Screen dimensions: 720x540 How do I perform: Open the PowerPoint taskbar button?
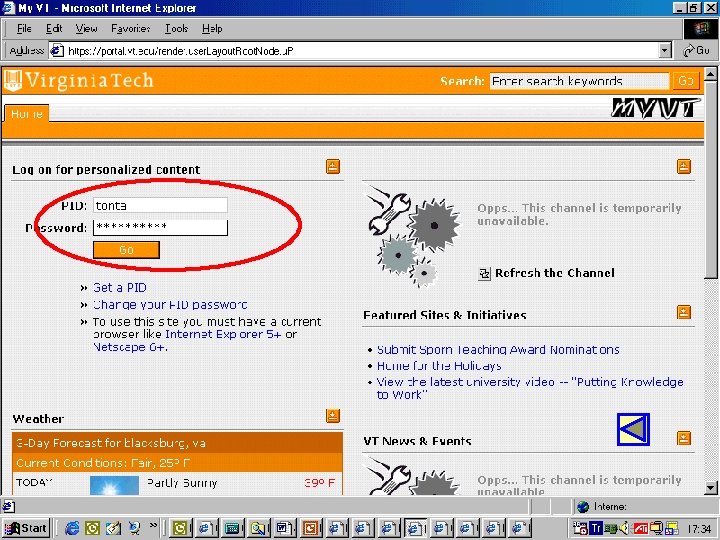tap(310, 528)
